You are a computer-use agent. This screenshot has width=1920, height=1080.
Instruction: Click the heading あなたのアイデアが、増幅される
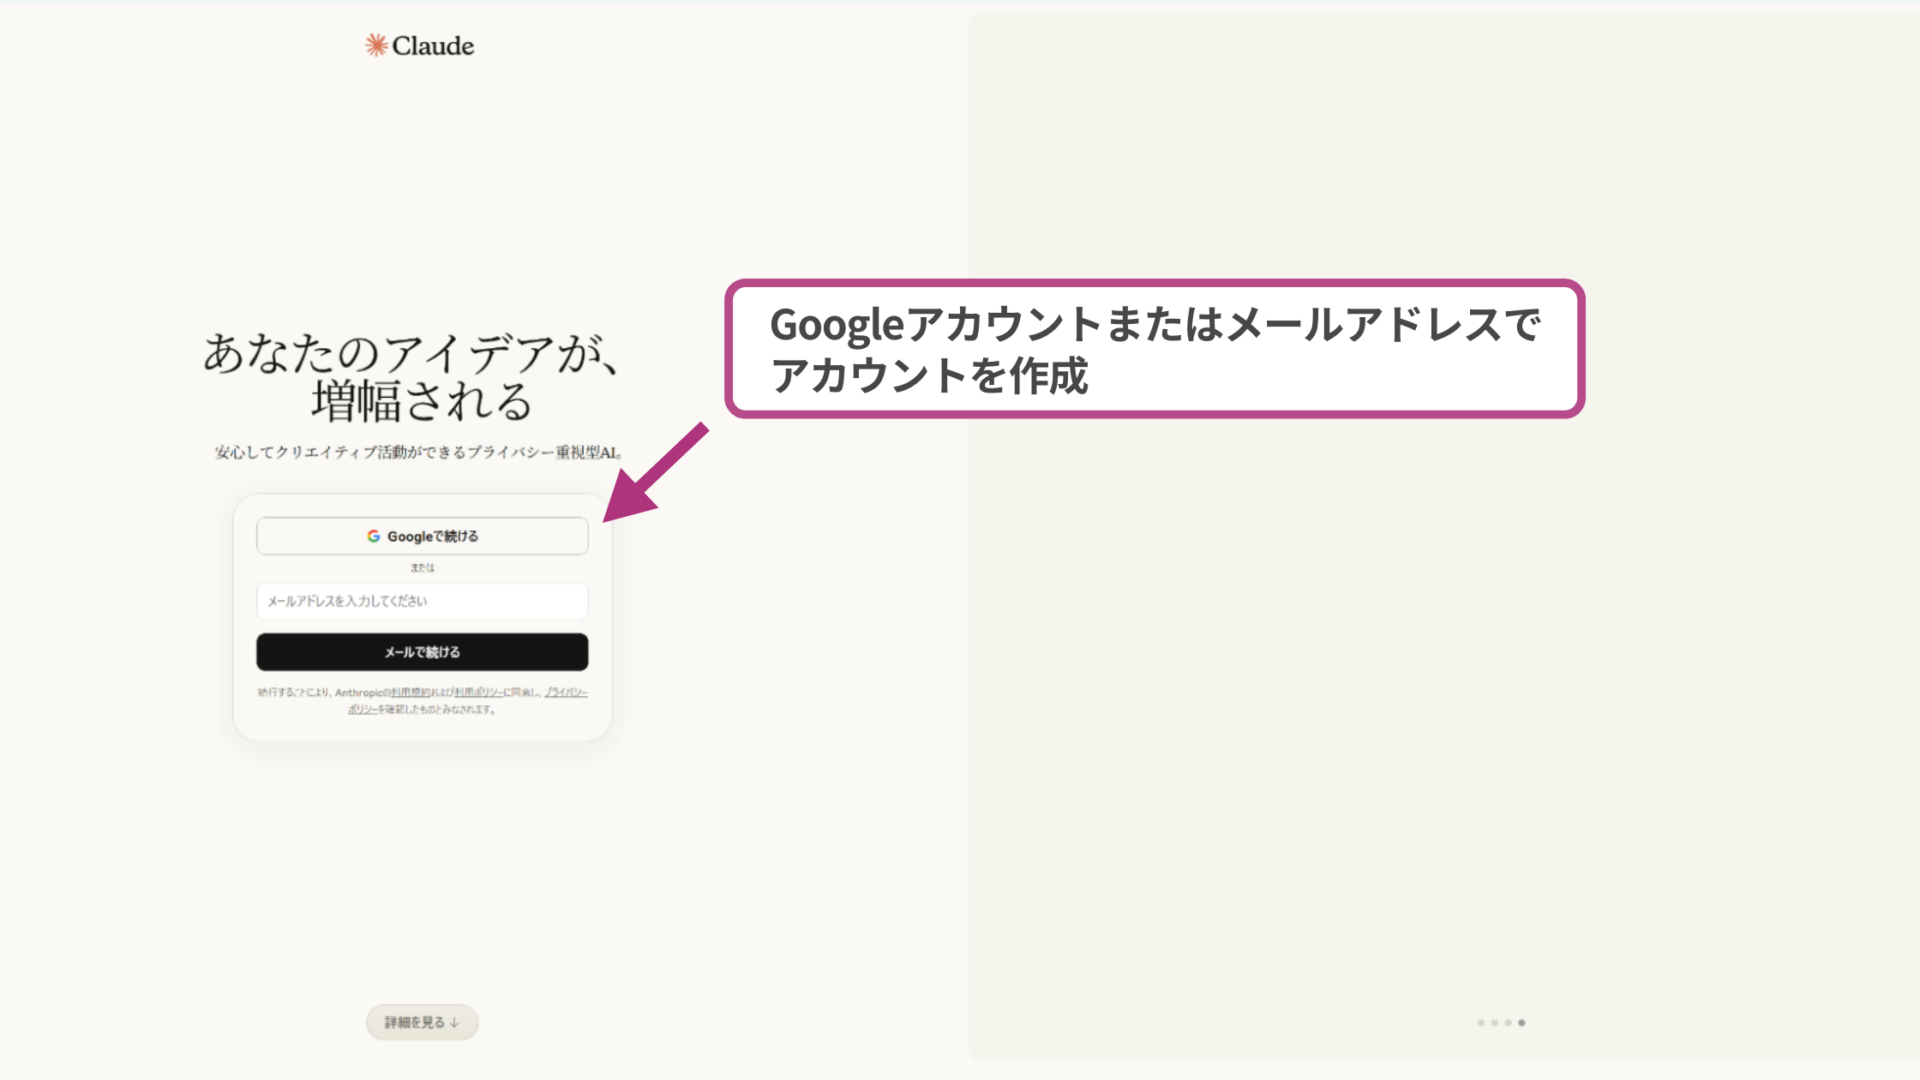(415, 380)
